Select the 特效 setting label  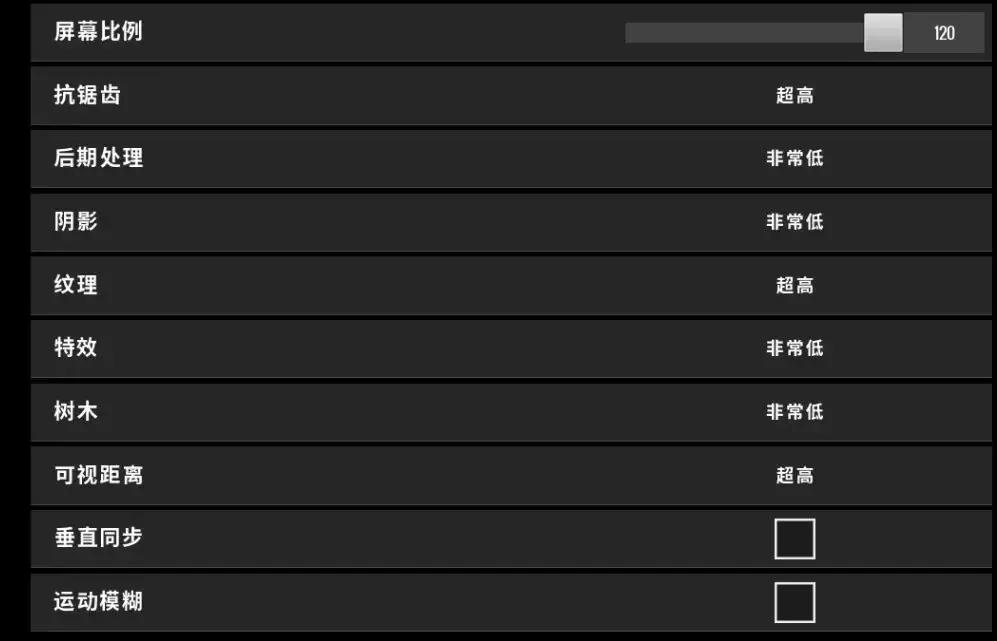tap(76, 348)
